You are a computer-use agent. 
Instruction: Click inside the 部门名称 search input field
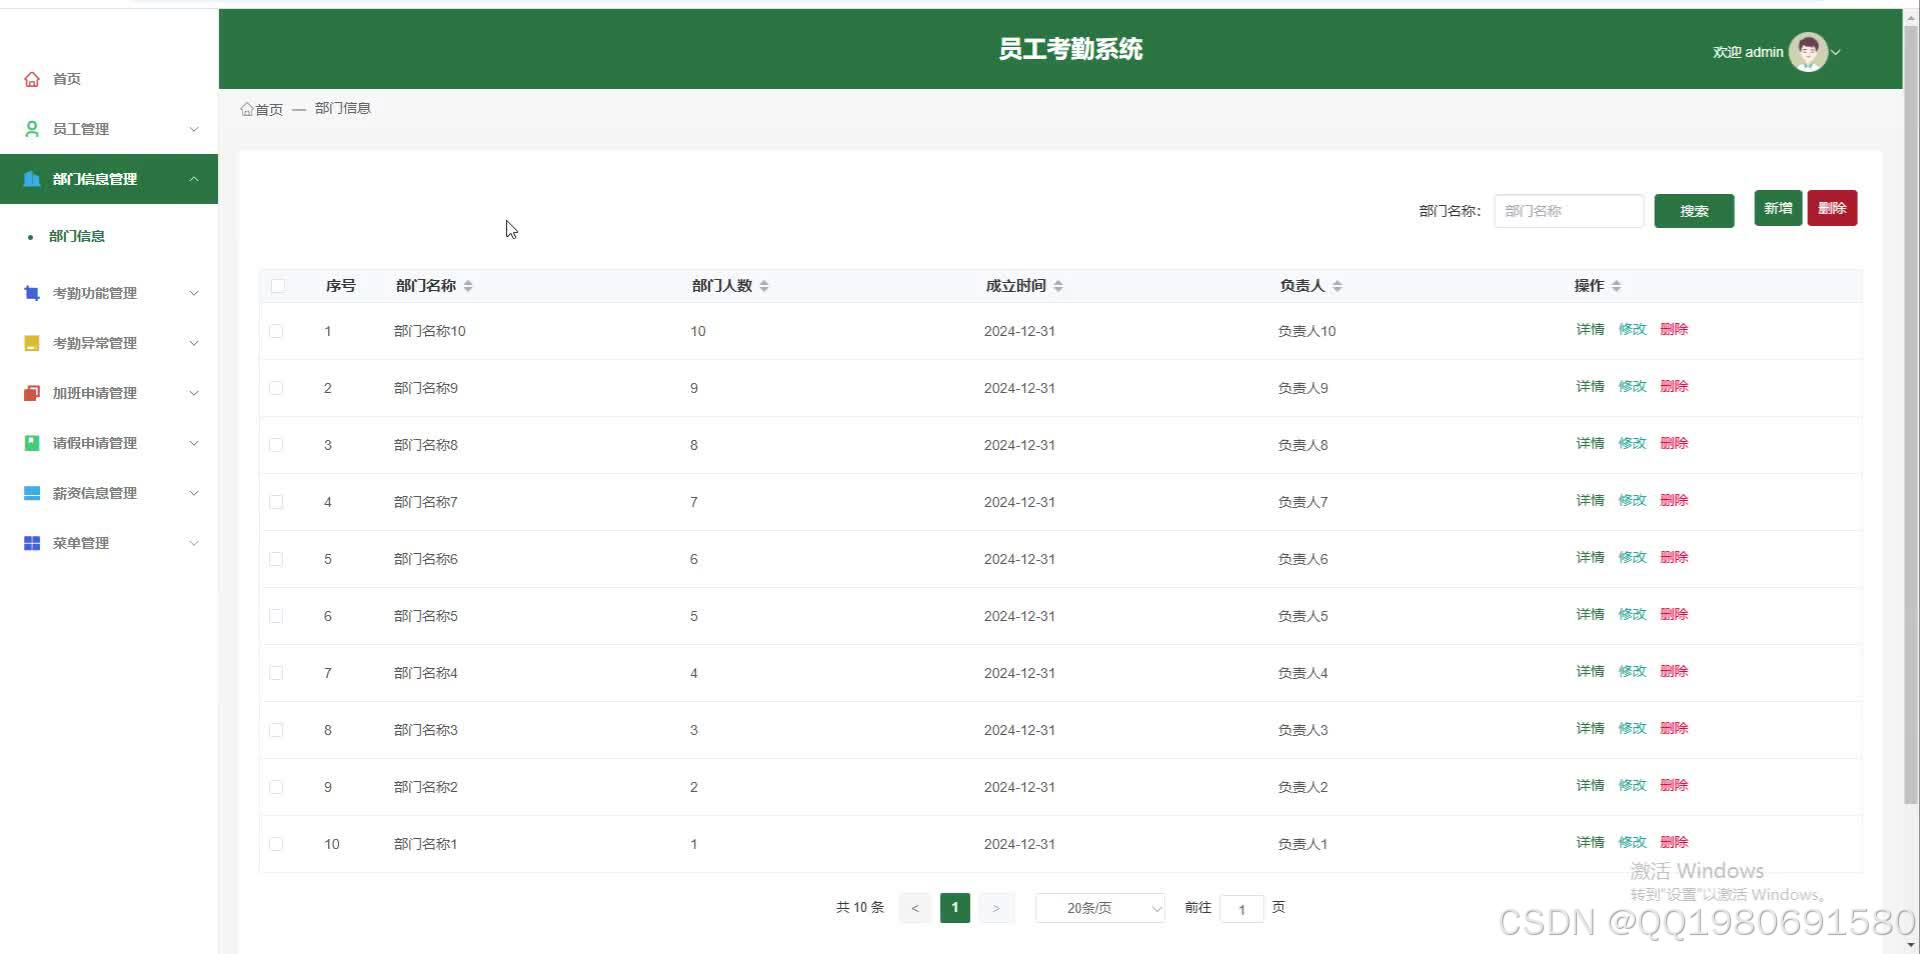1567,211
